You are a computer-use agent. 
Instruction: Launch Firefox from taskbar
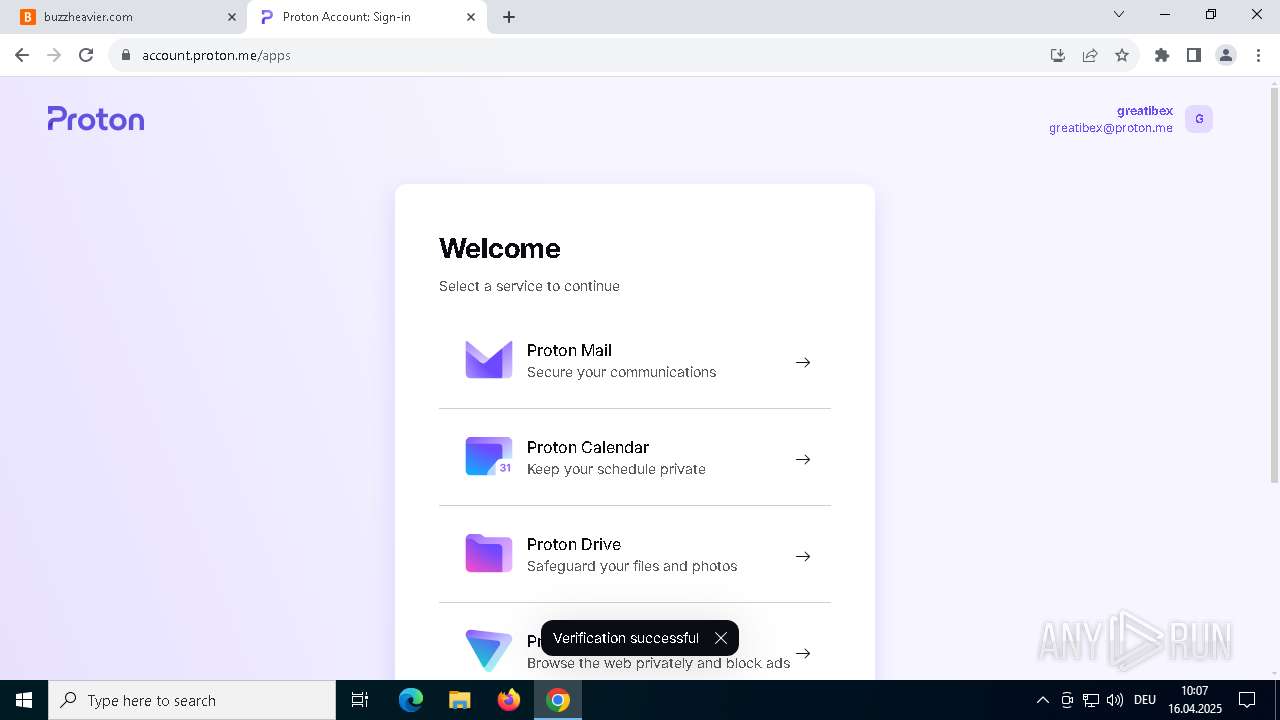(x=509, y=700)
